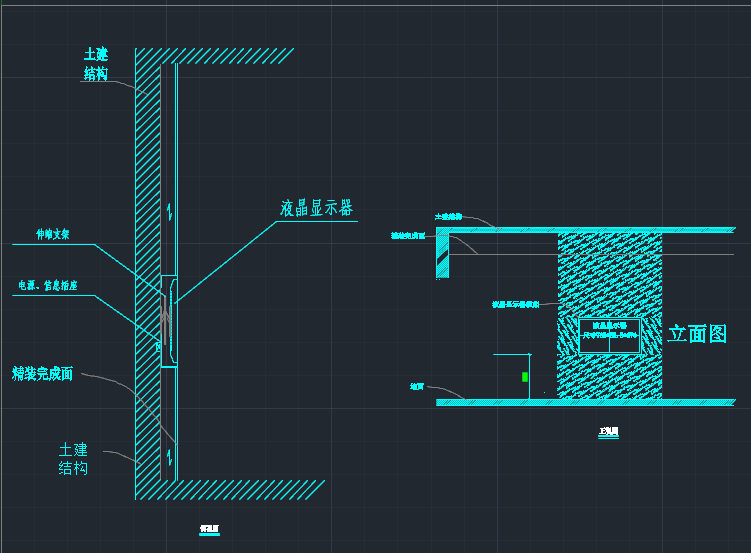Select the 伸缩支架 leader label
Viewport: 751px width, 553px height.
tap(53, 236)
